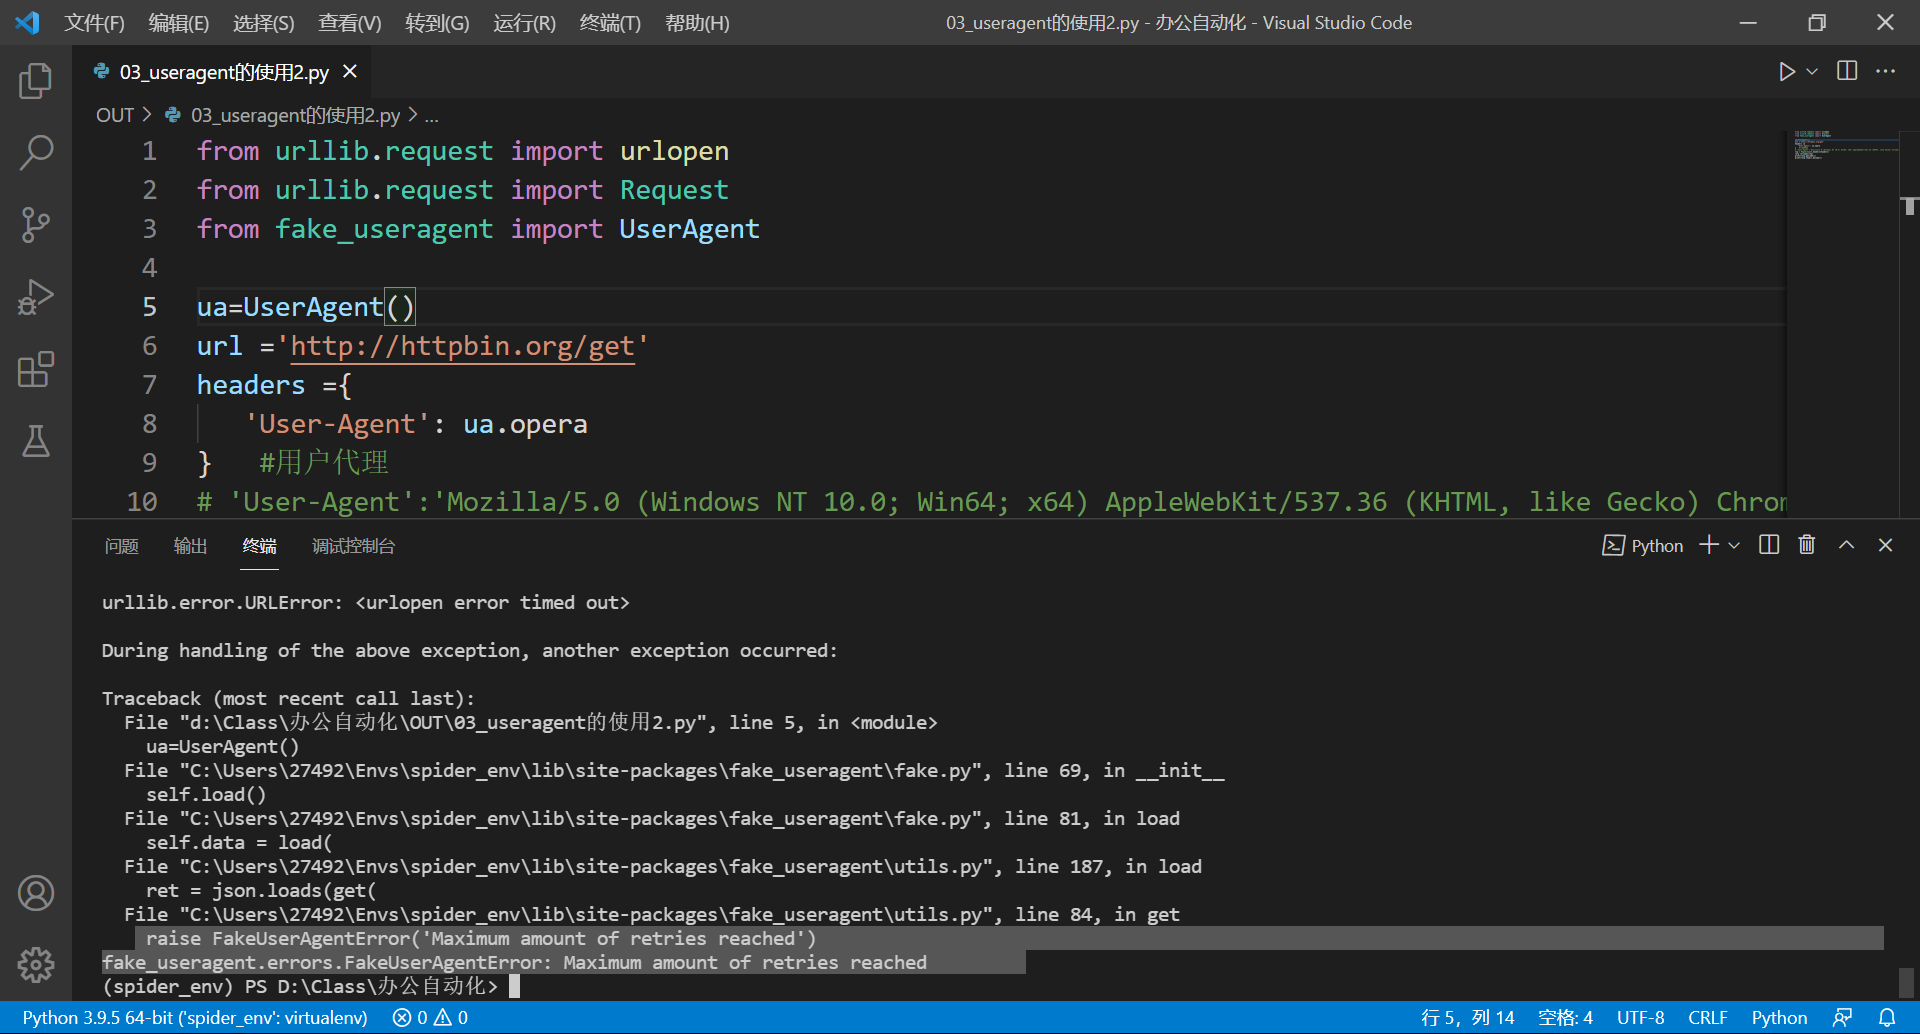Open notifications bell icon
1920x1034 pixels.
pyautogui.click(x=1887, y=1018)
